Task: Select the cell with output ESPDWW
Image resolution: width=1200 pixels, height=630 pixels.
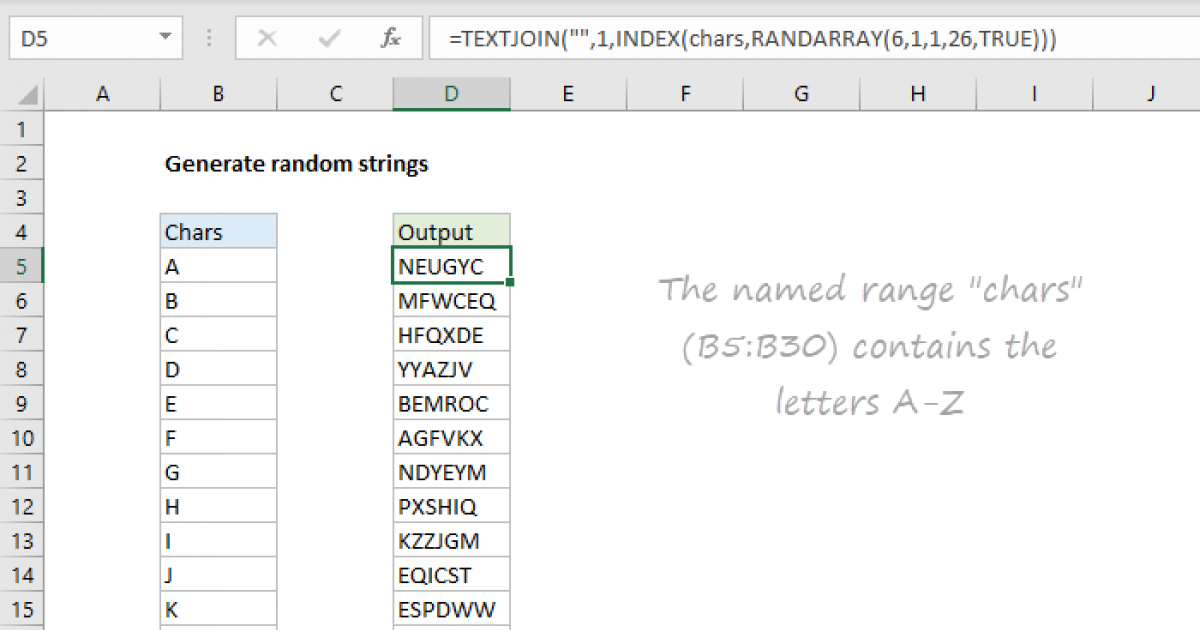Action: (x=452, y=609)
